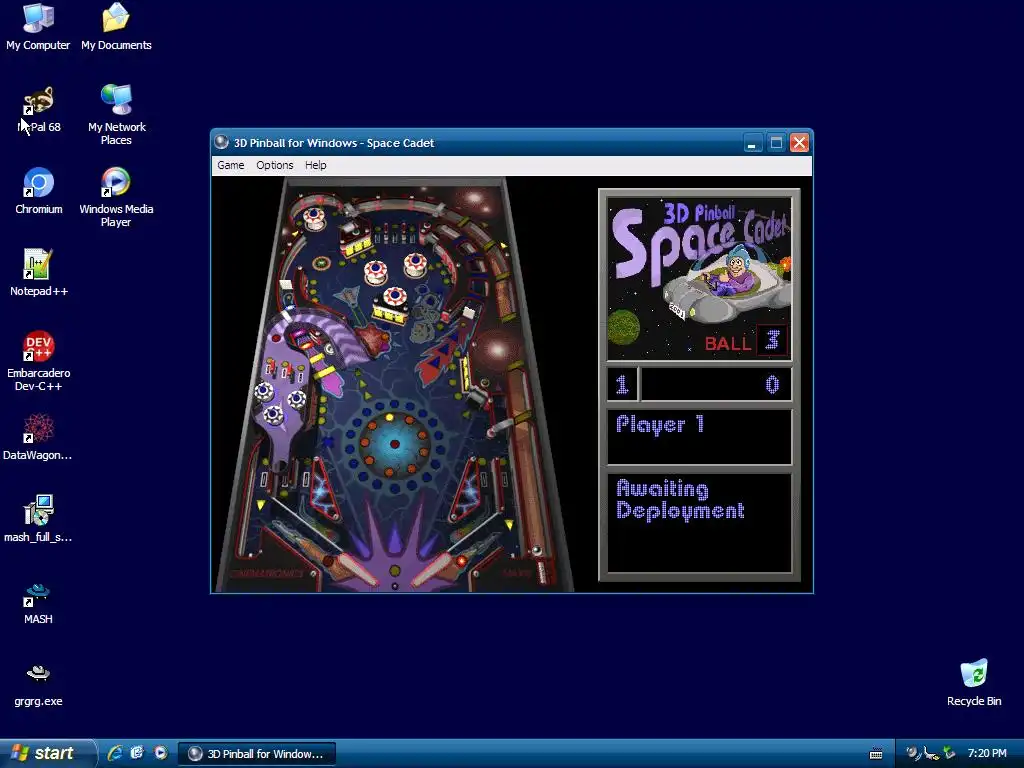Click the player number 1 box
This screenshot has height=768, width=1024.
pos(622,384)
